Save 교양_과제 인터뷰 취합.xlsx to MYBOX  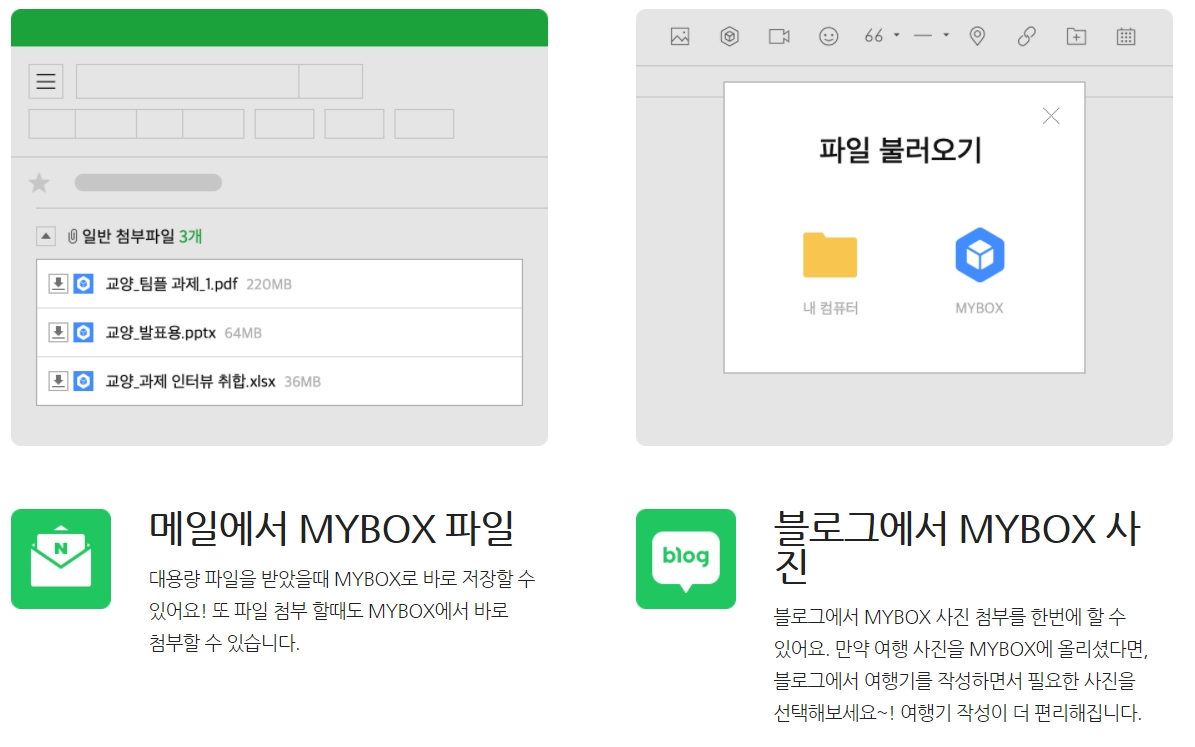pyautogui.click(x=83, y=381)
